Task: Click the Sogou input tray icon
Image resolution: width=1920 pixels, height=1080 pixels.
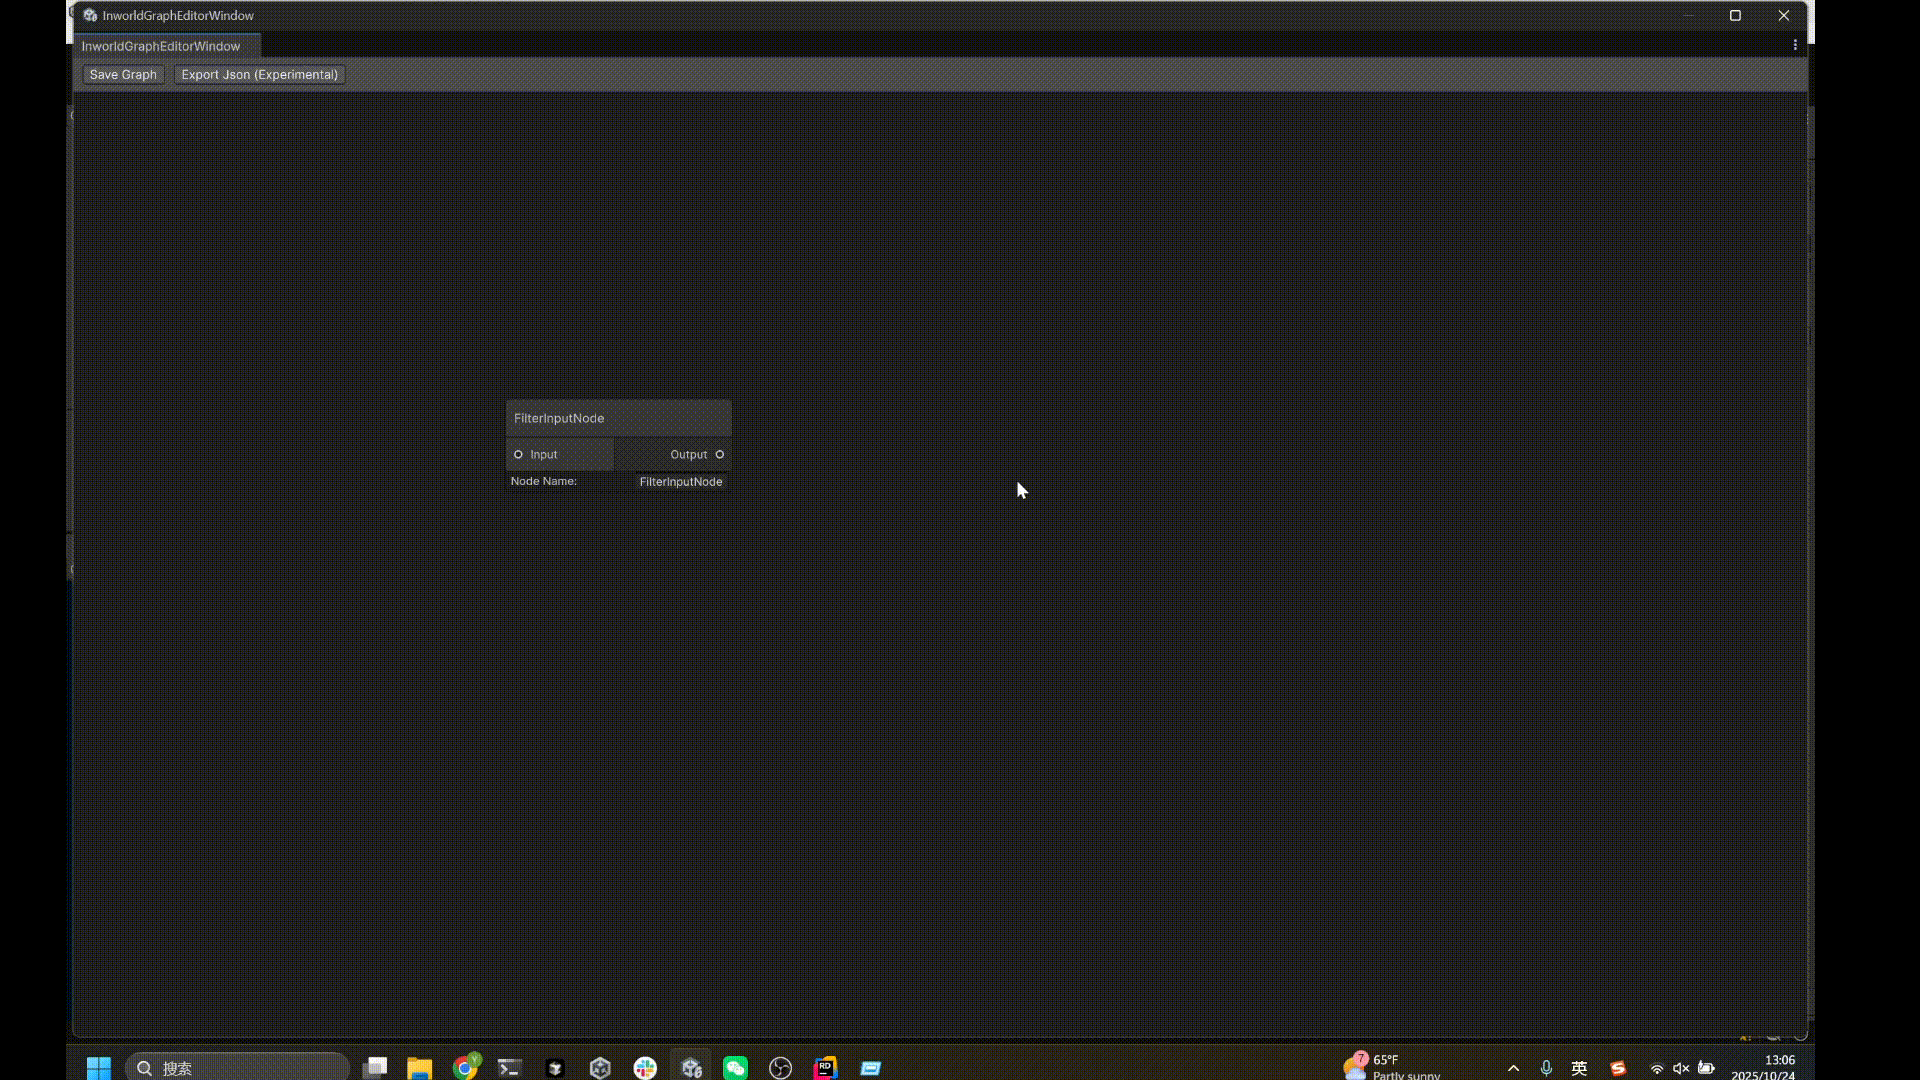Action: point(1618,1067)
